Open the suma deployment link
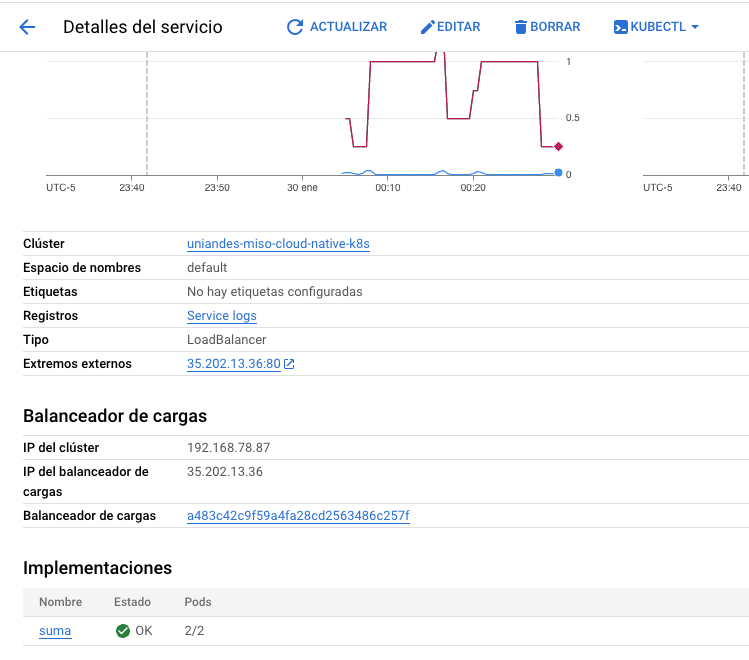Screen dimensions: 749x660 (x=55, y=630)
